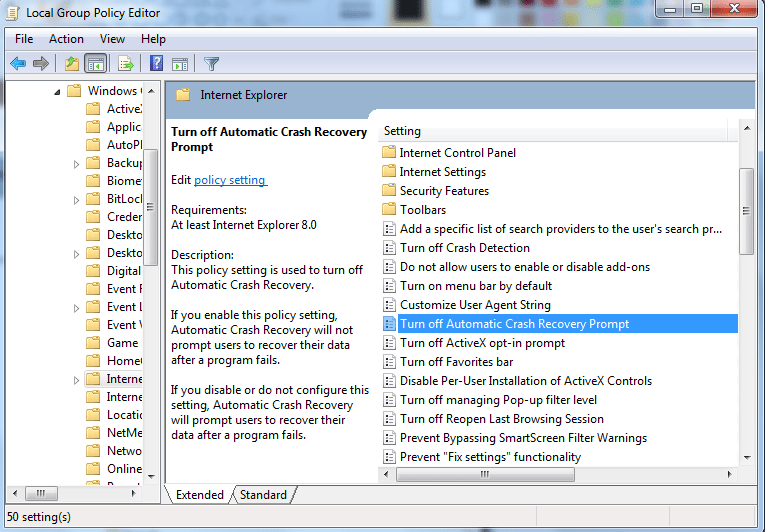
Task: Select 'Turn off managing Pop-up filter level'
Action: 498,400
